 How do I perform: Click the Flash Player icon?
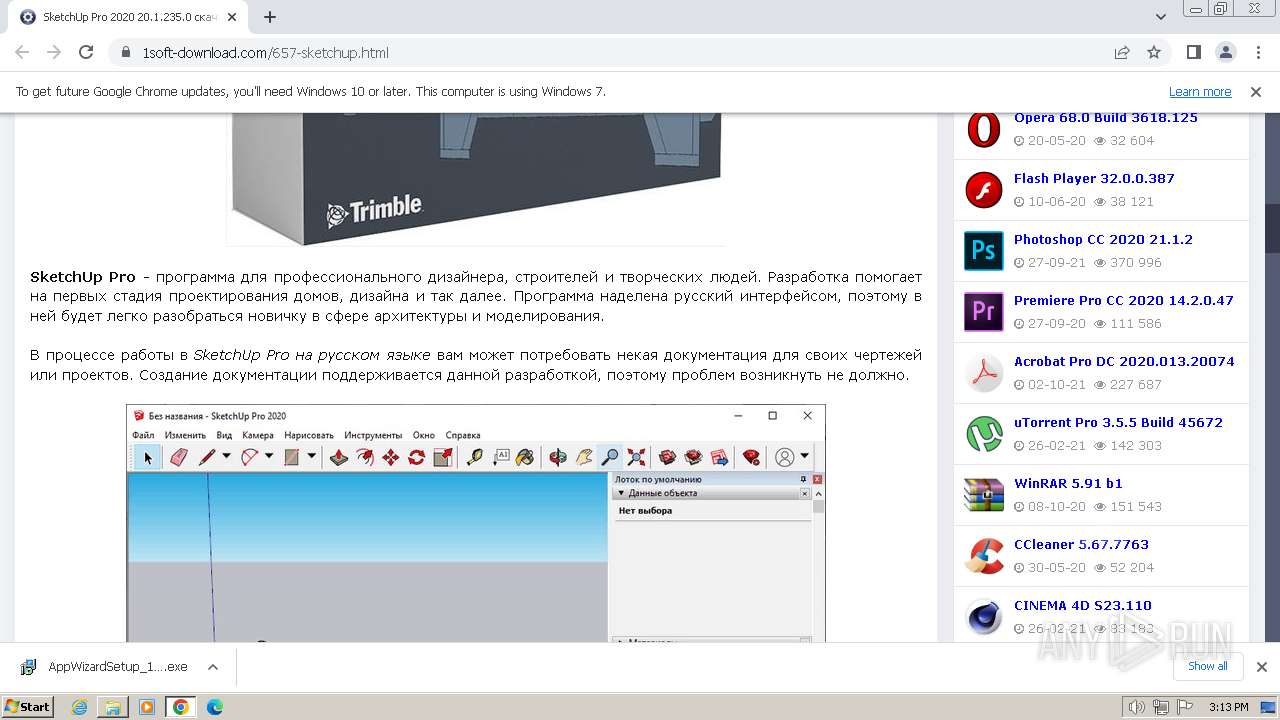pos(984,190)
